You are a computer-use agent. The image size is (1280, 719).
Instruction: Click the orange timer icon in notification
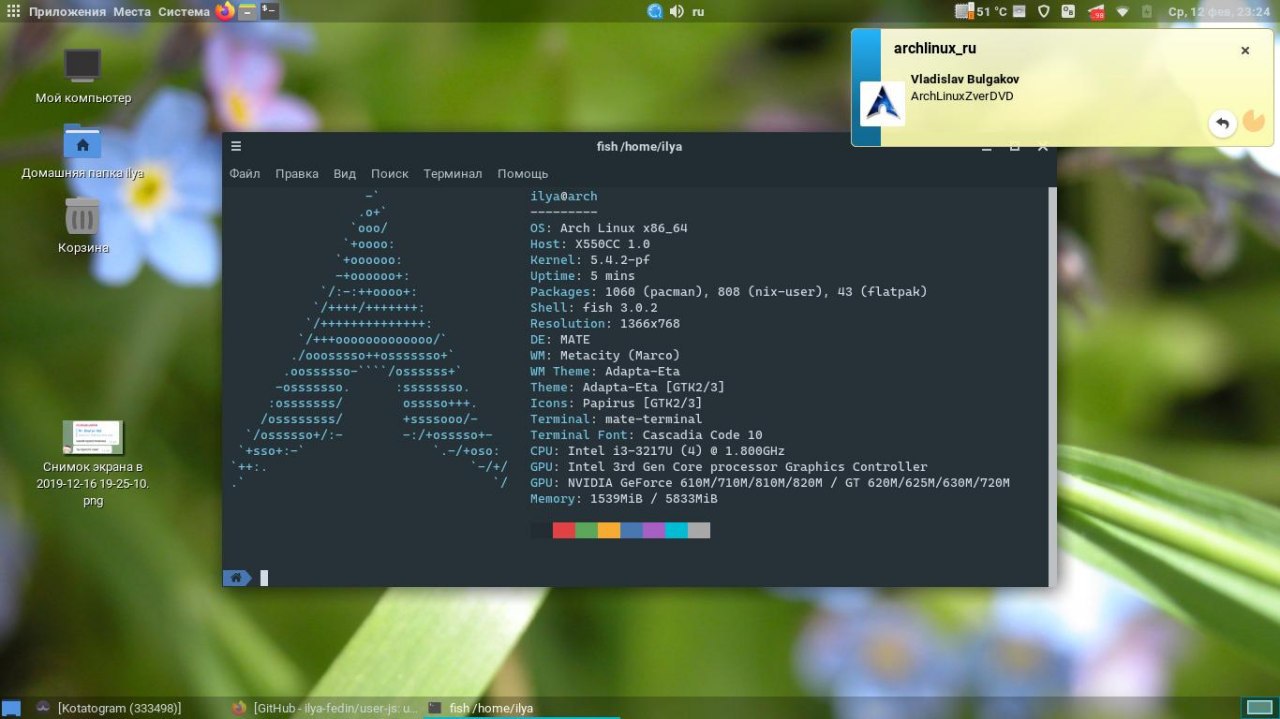coord(1252,122)
